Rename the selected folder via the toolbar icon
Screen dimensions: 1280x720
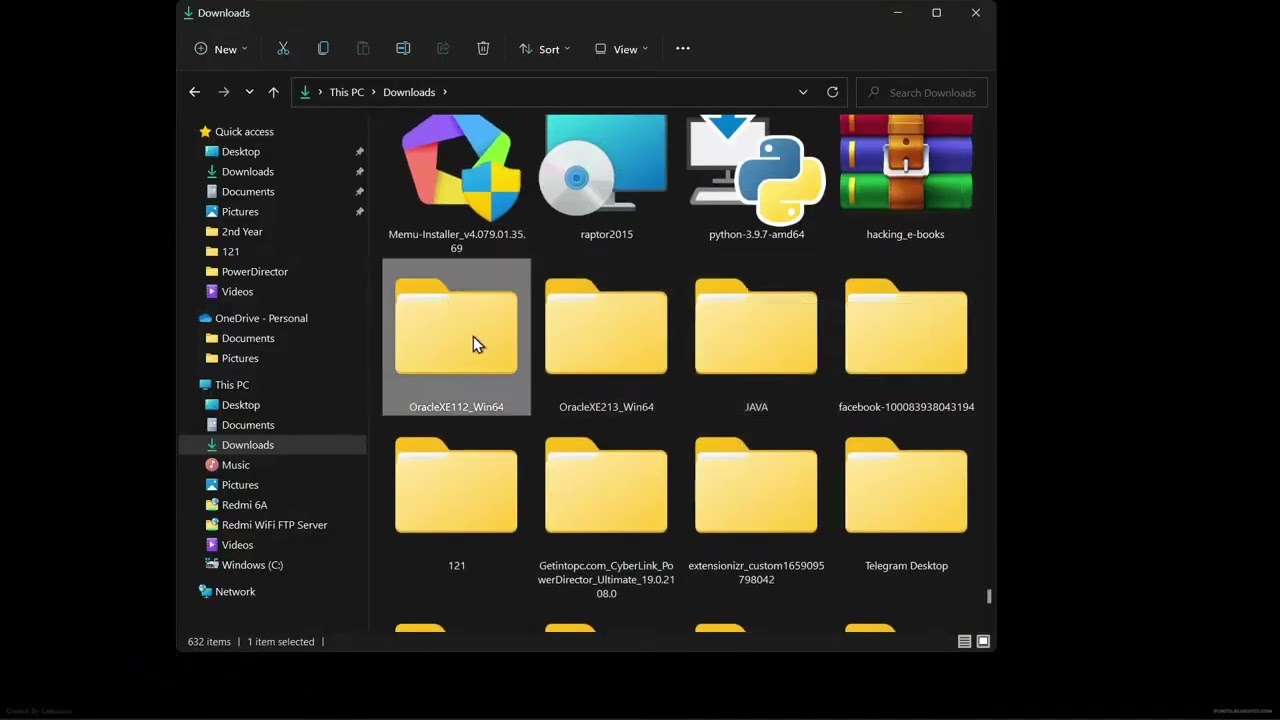tap(403, 49)
